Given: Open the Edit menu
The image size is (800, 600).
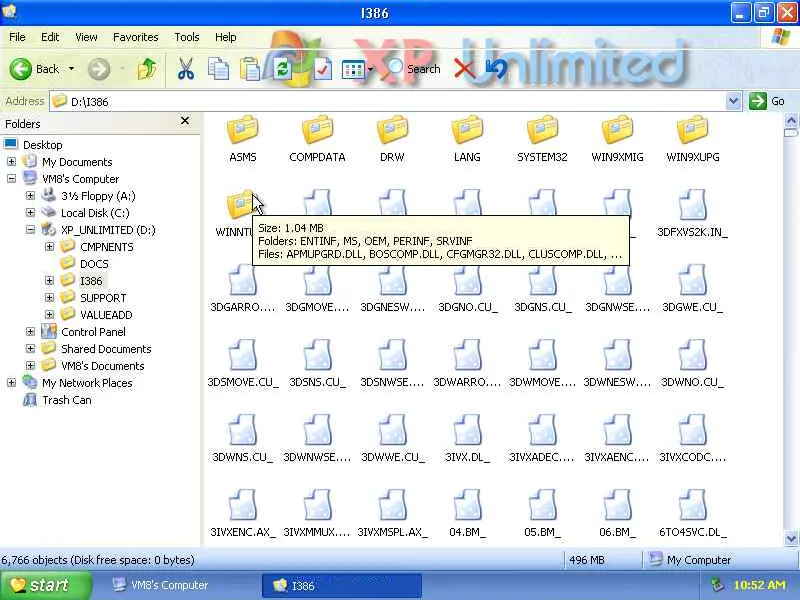Looking at the screenshot, I should (50, 37).
